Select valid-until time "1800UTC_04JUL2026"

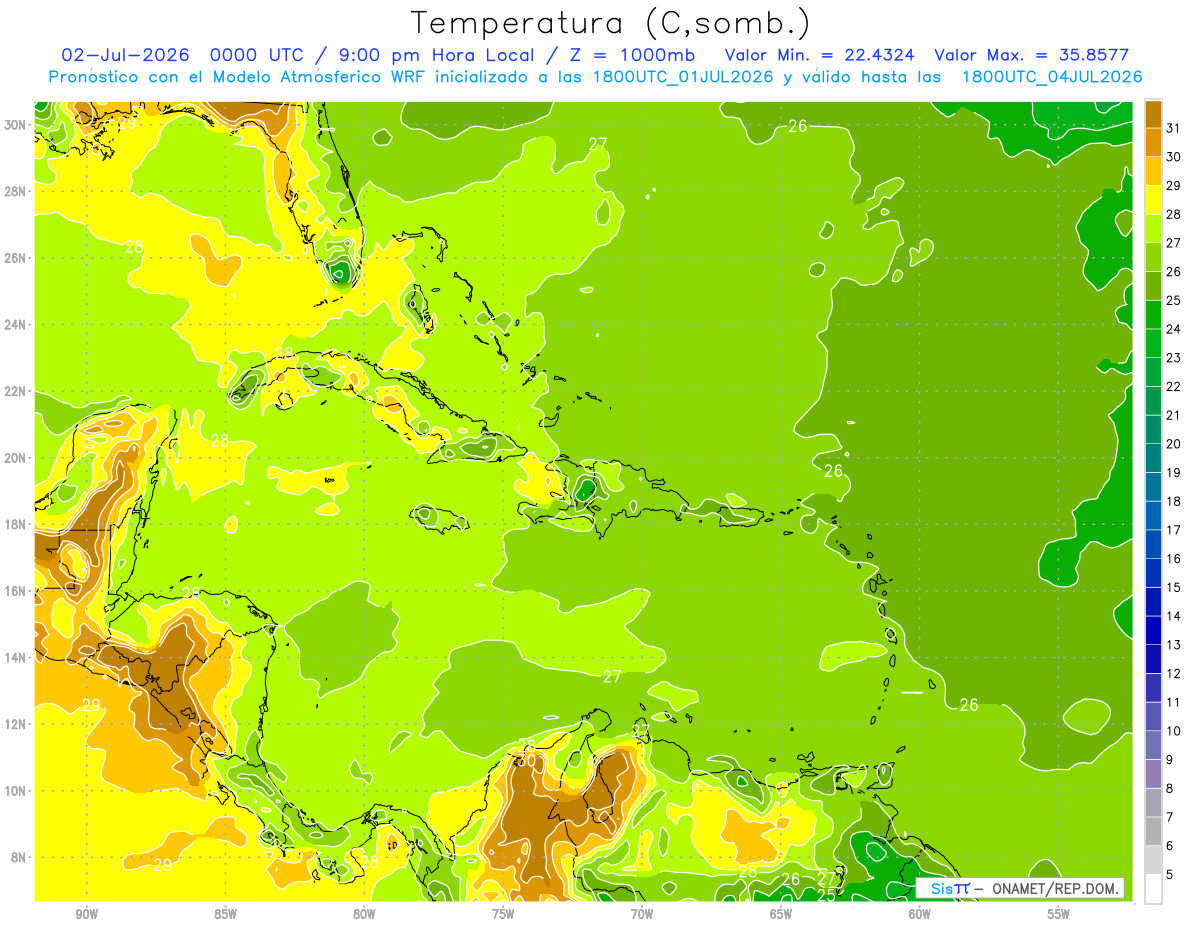click(x=1051, y=77)
